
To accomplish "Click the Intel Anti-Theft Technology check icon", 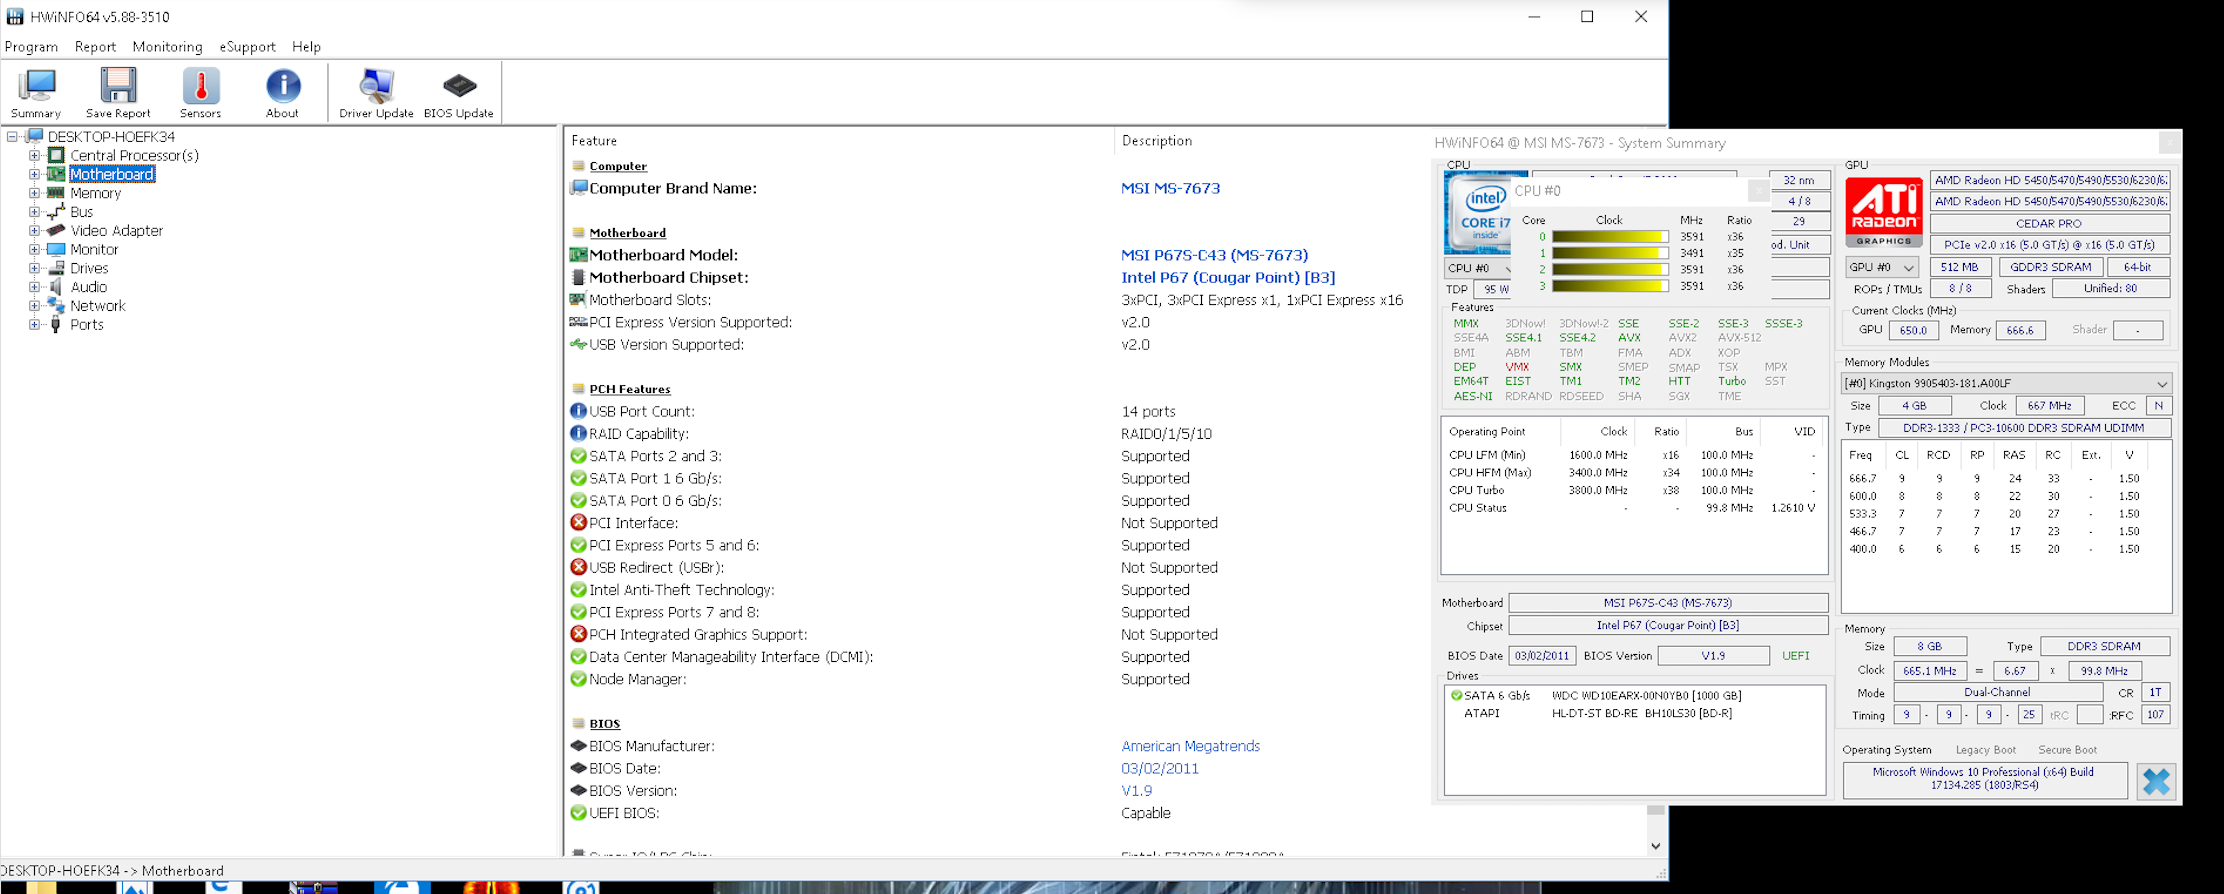I will (x=578, y=590).
